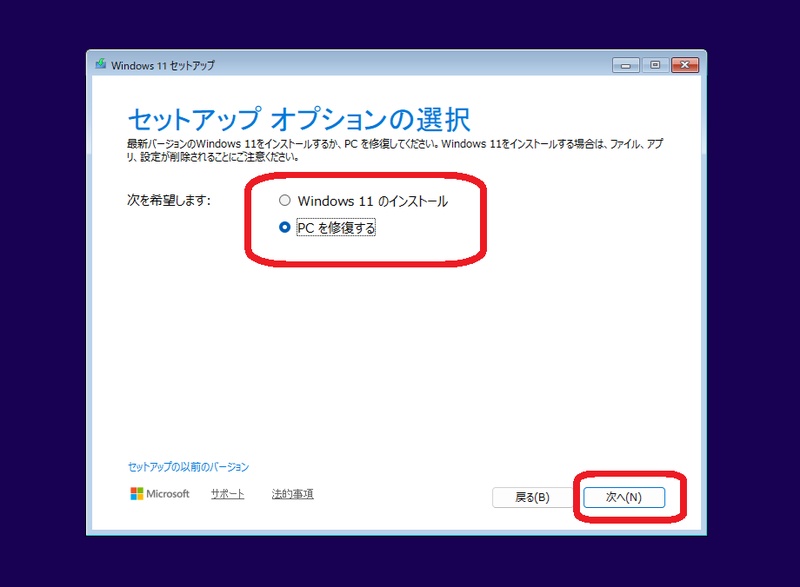Click the Microsoft logo
This screenshot has height=587, width=800.
(160, 494)
